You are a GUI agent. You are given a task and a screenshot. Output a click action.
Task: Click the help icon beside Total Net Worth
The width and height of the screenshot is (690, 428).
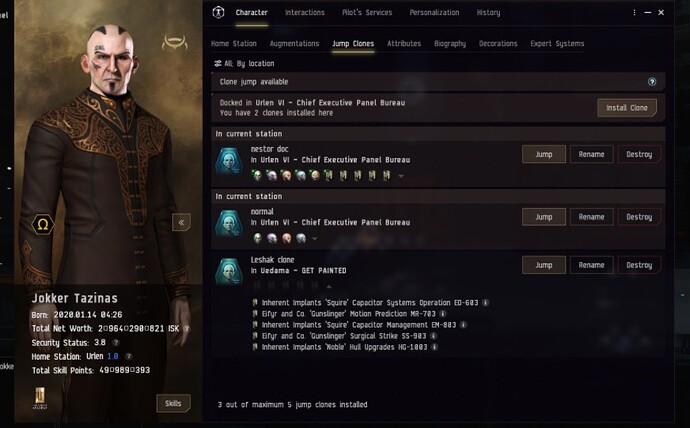click(x=186, y=328)
